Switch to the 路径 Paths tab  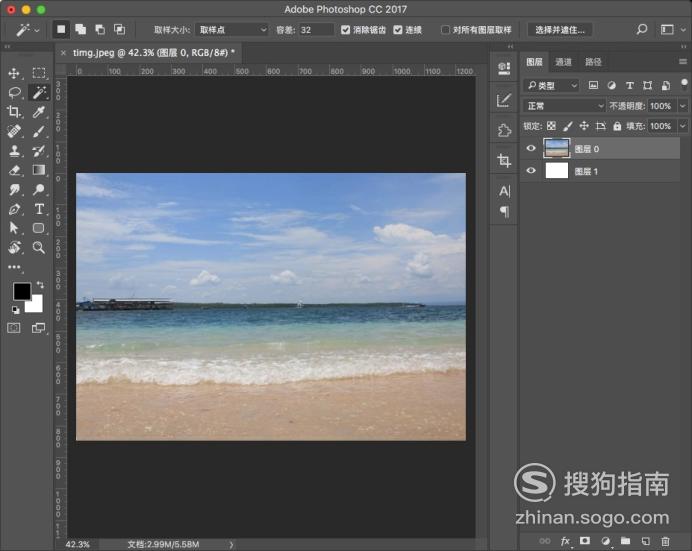tap(593, 62)
